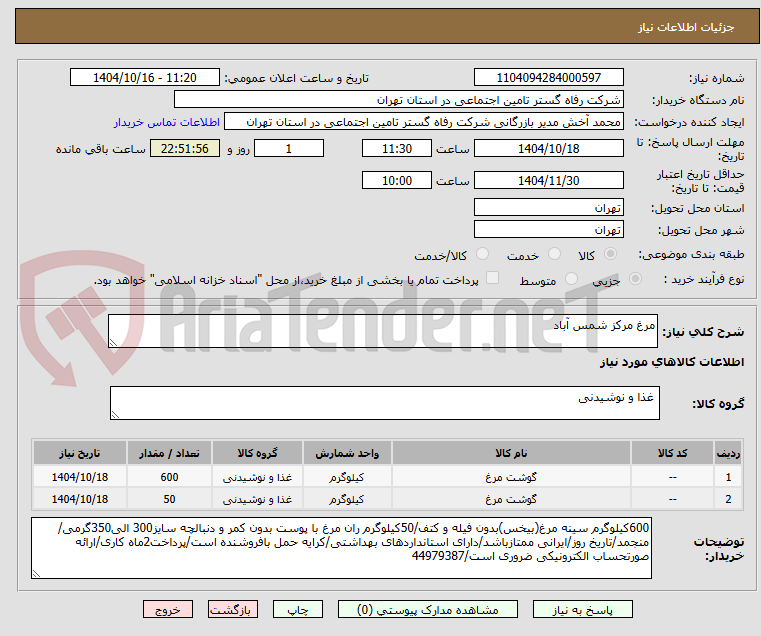This screenshot has height=636, width=761.
Task: Click the بازگشت back button
Action: pyautogui.click(x=232, y=609)
